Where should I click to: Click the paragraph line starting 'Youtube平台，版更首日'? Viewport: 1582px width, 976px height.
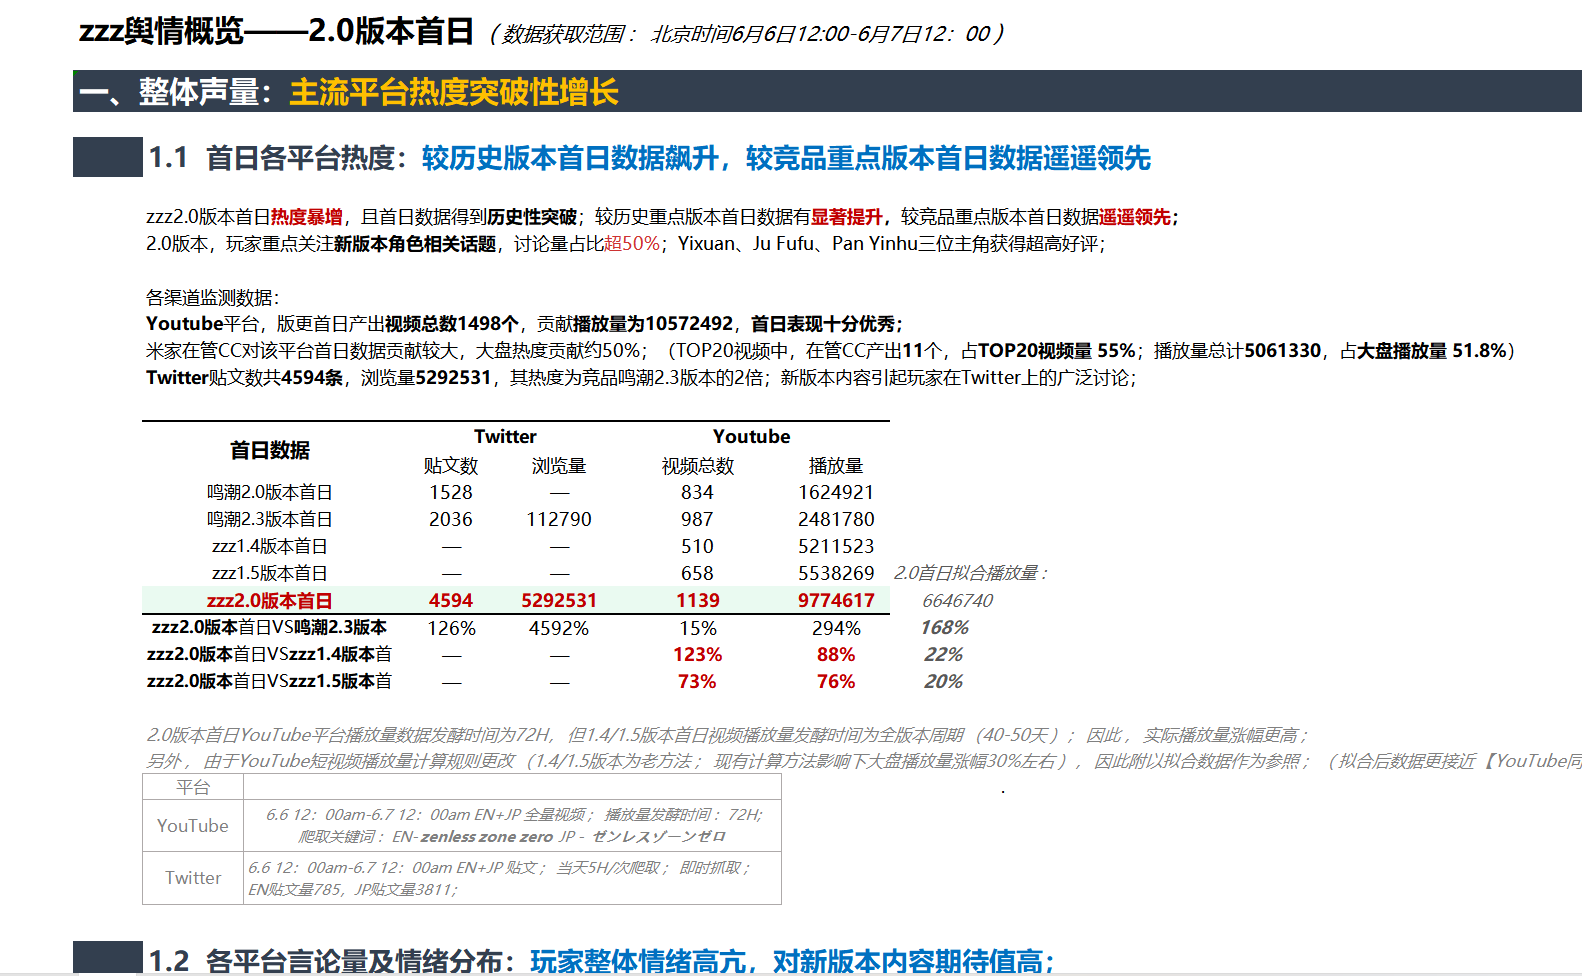tap(525, 324)
